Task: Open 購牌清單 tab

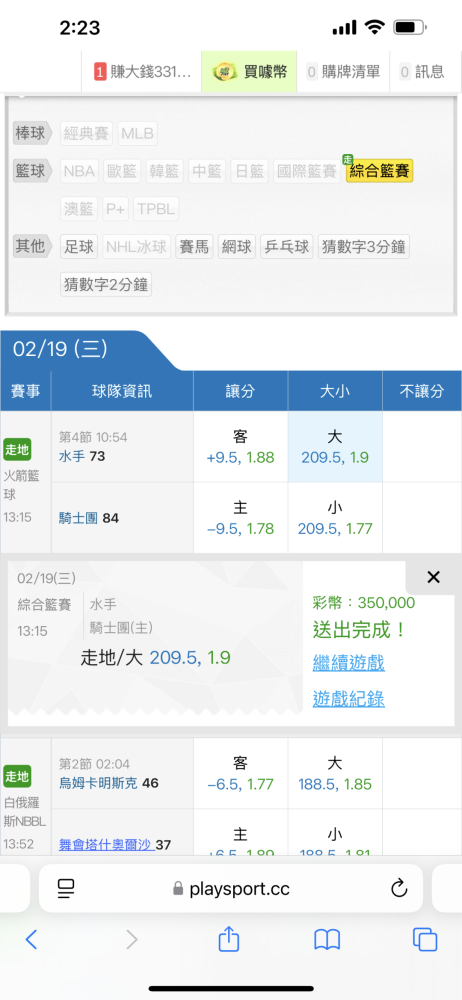Action: [x=343, y=71]
